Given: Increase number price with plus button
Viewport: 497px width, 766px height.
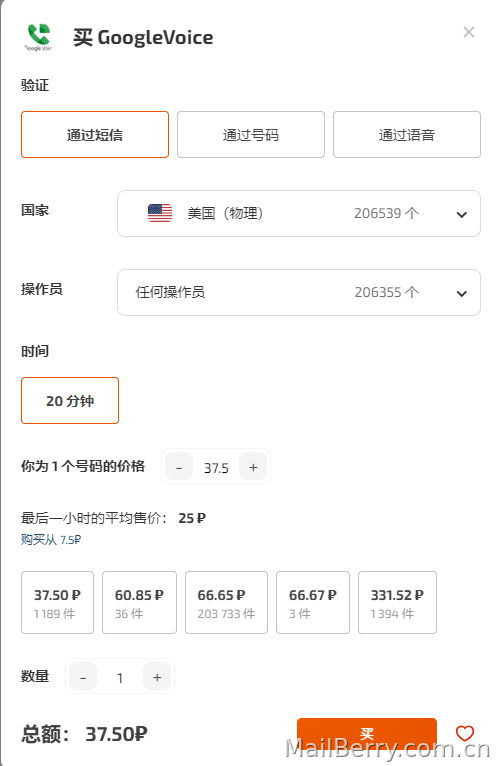Looking at the screenshot, I should (x=253, y=467).
